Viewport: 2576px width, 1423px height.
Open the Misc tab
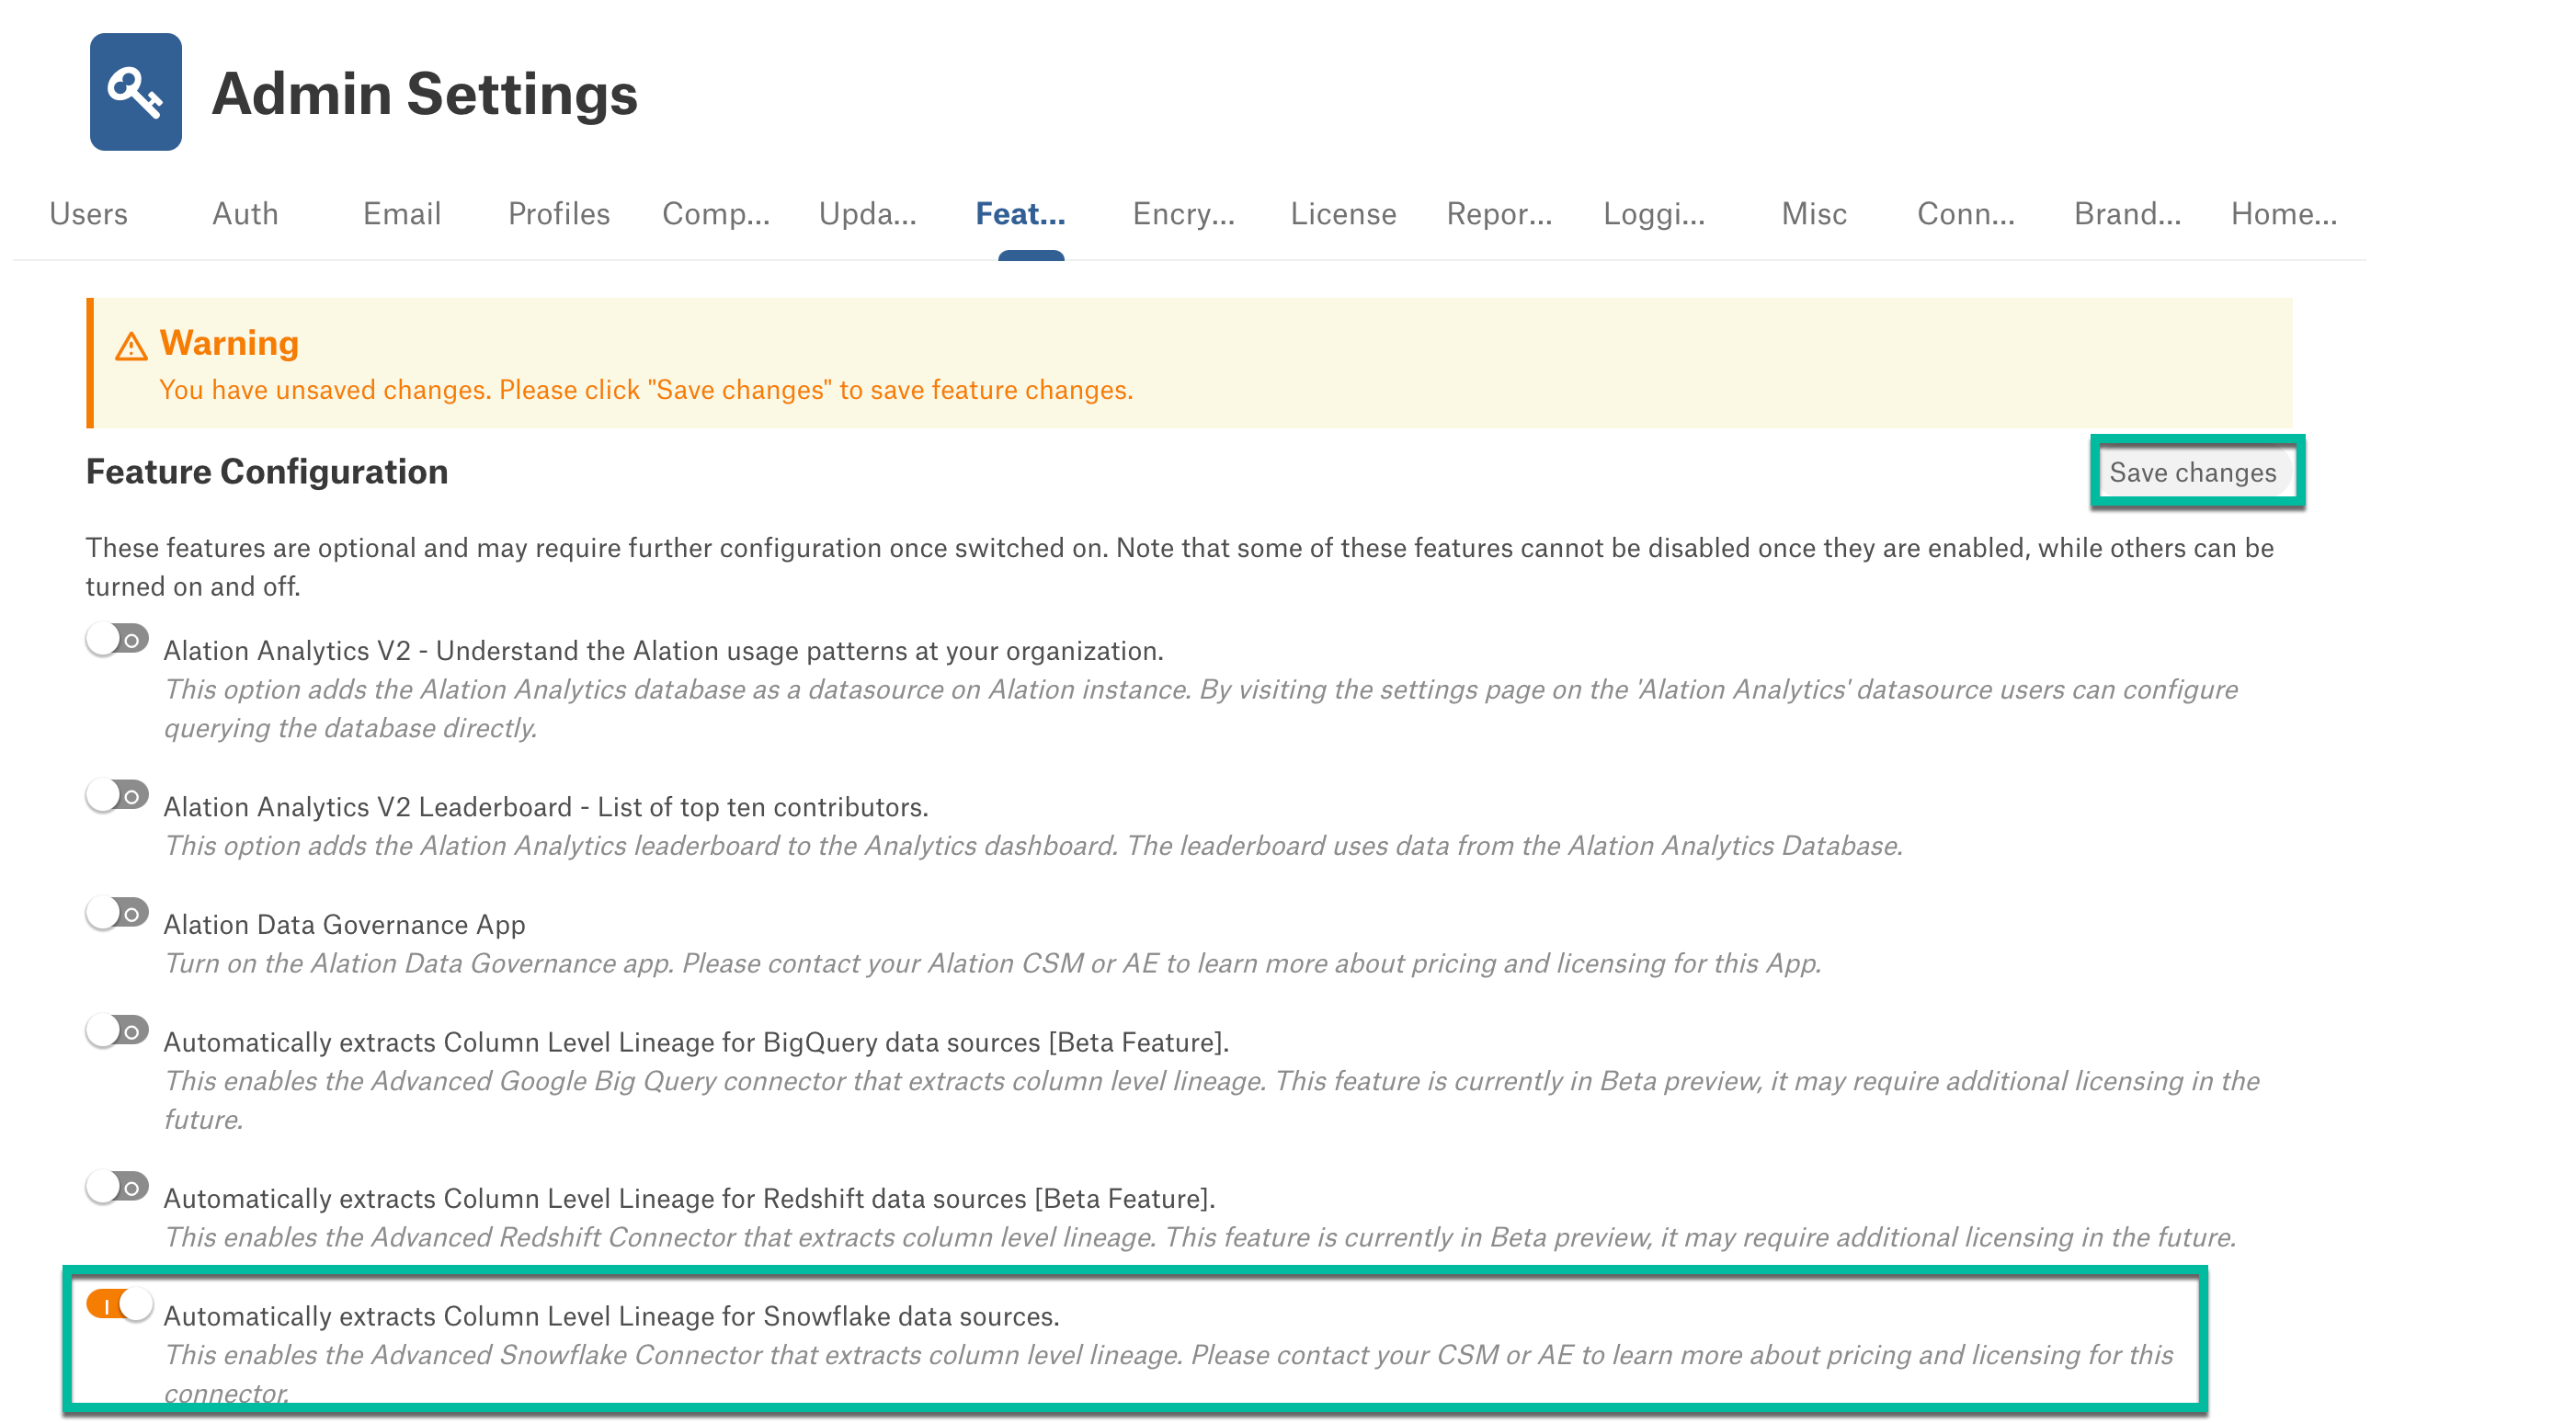1814,214
